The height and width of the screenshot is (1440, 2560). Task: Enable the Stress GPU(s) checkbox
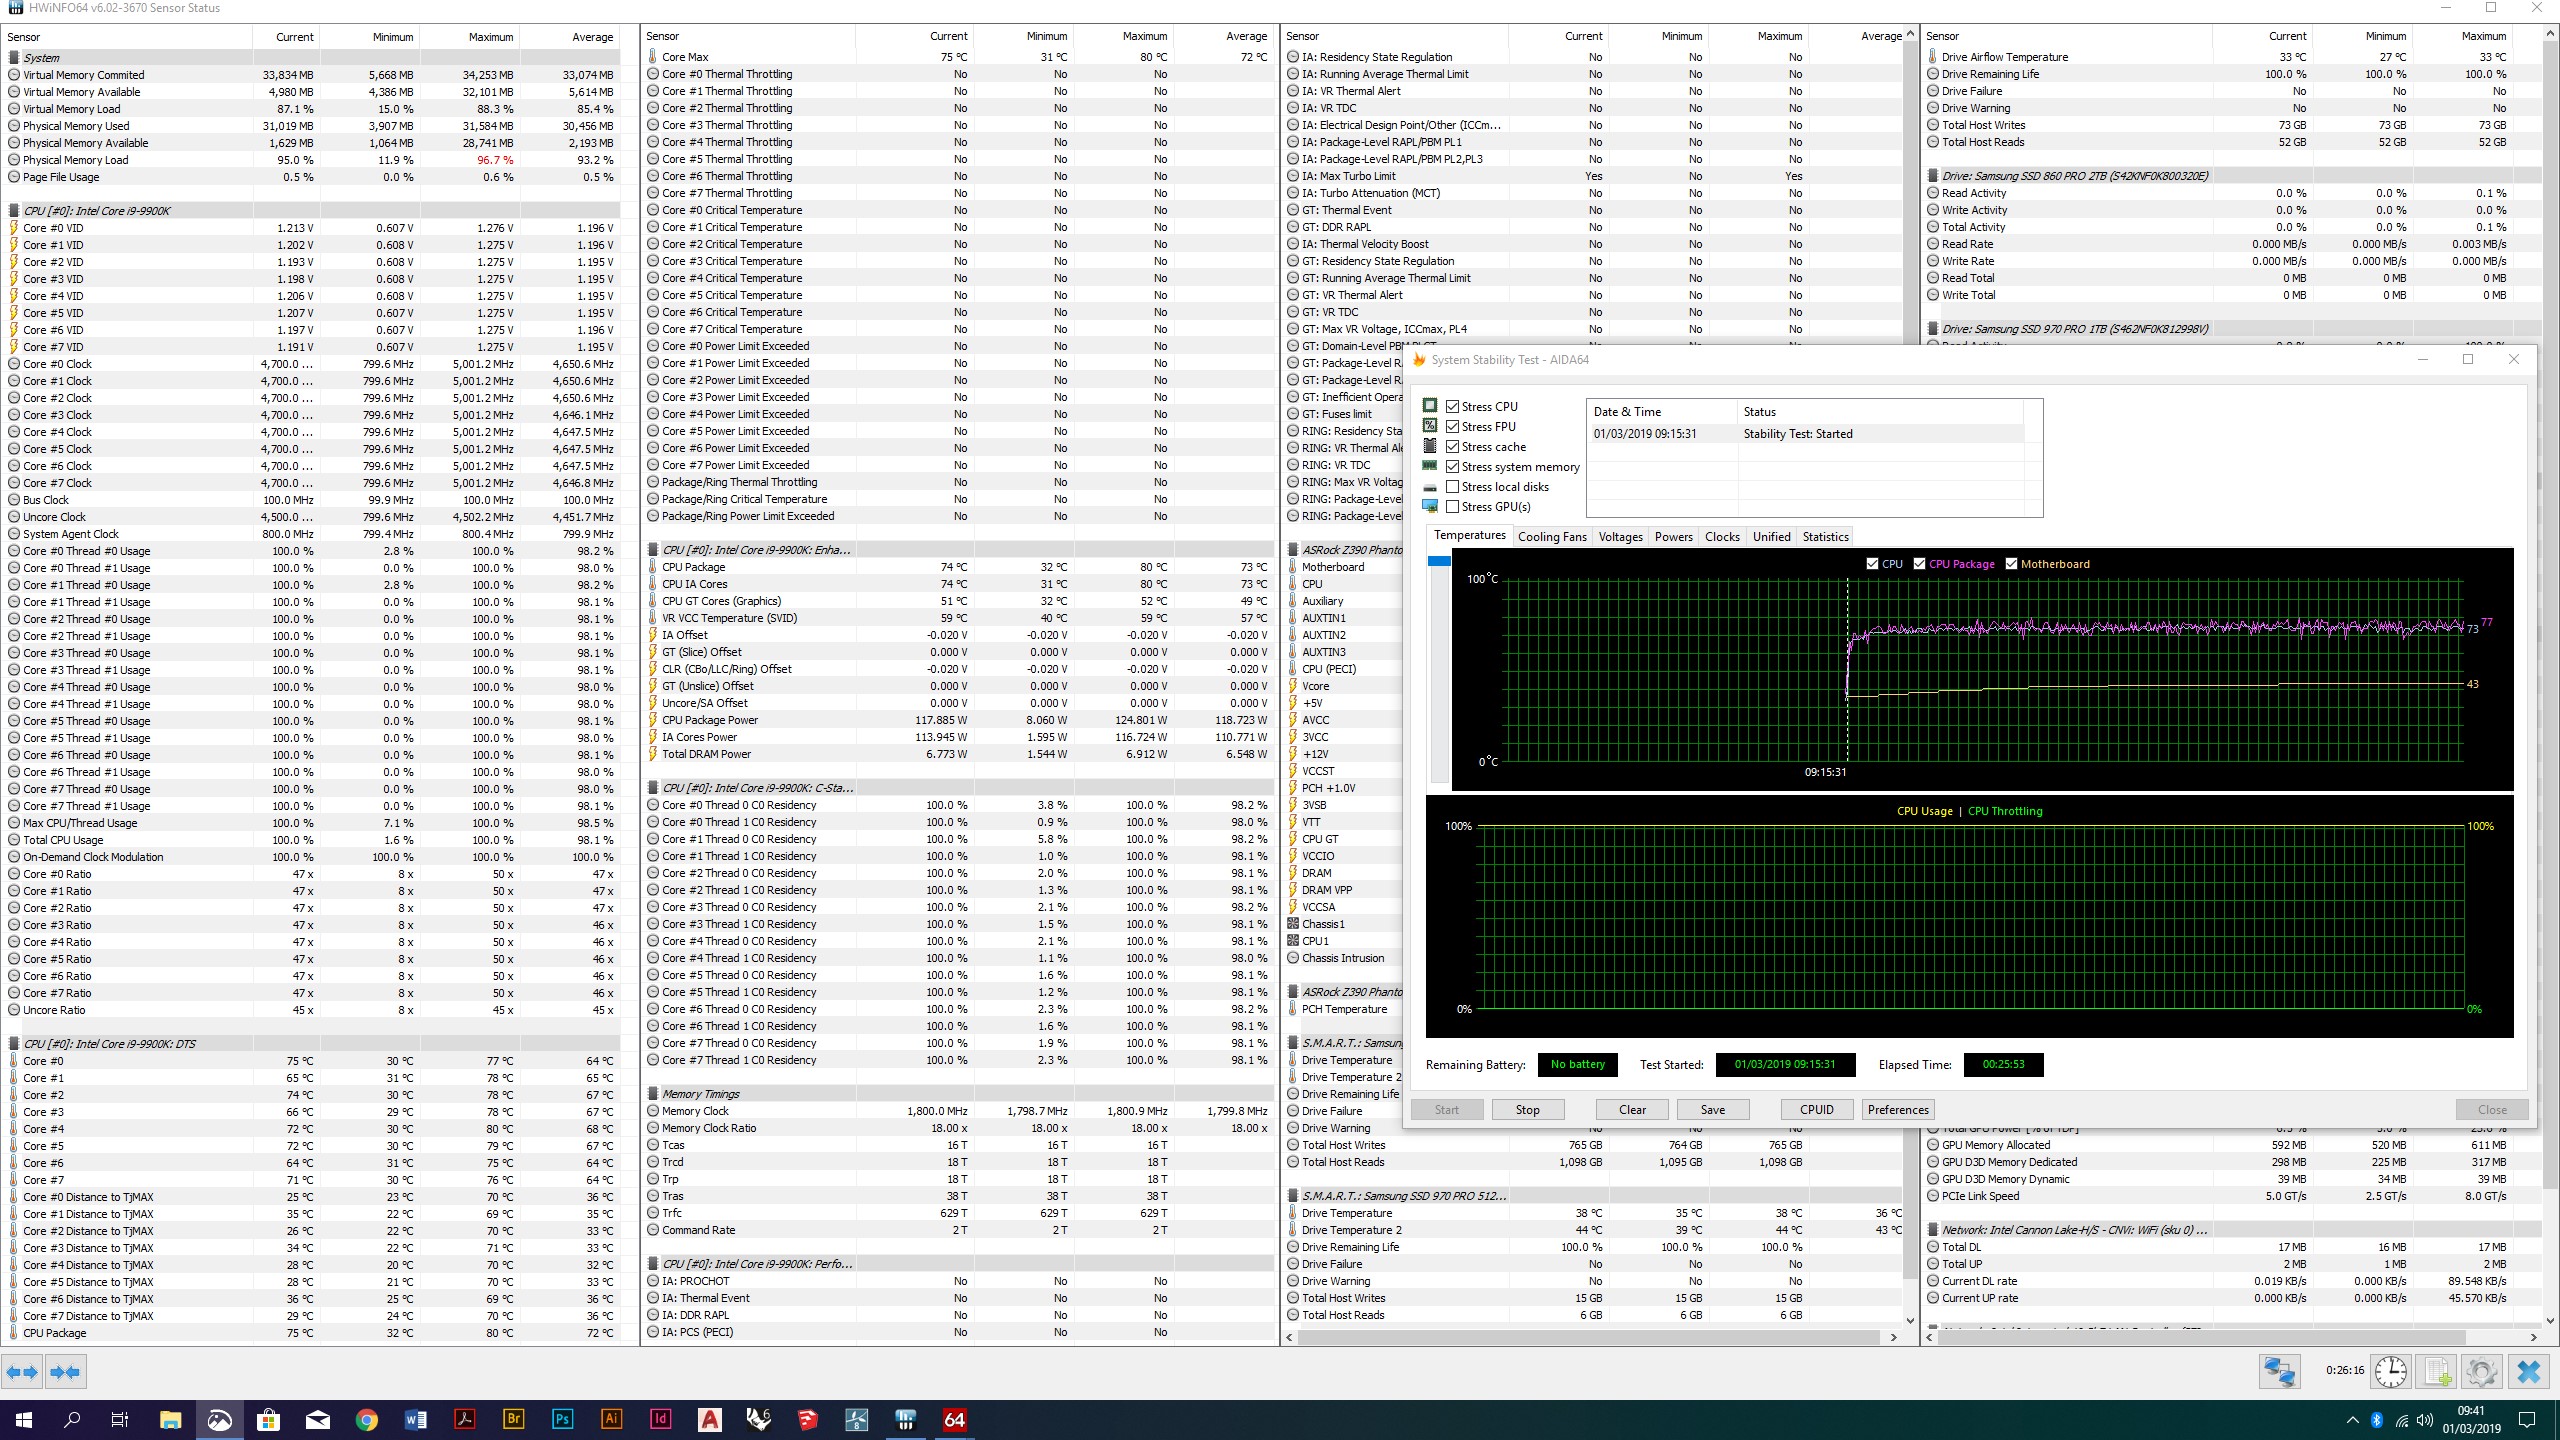(x=1453, y=507)
